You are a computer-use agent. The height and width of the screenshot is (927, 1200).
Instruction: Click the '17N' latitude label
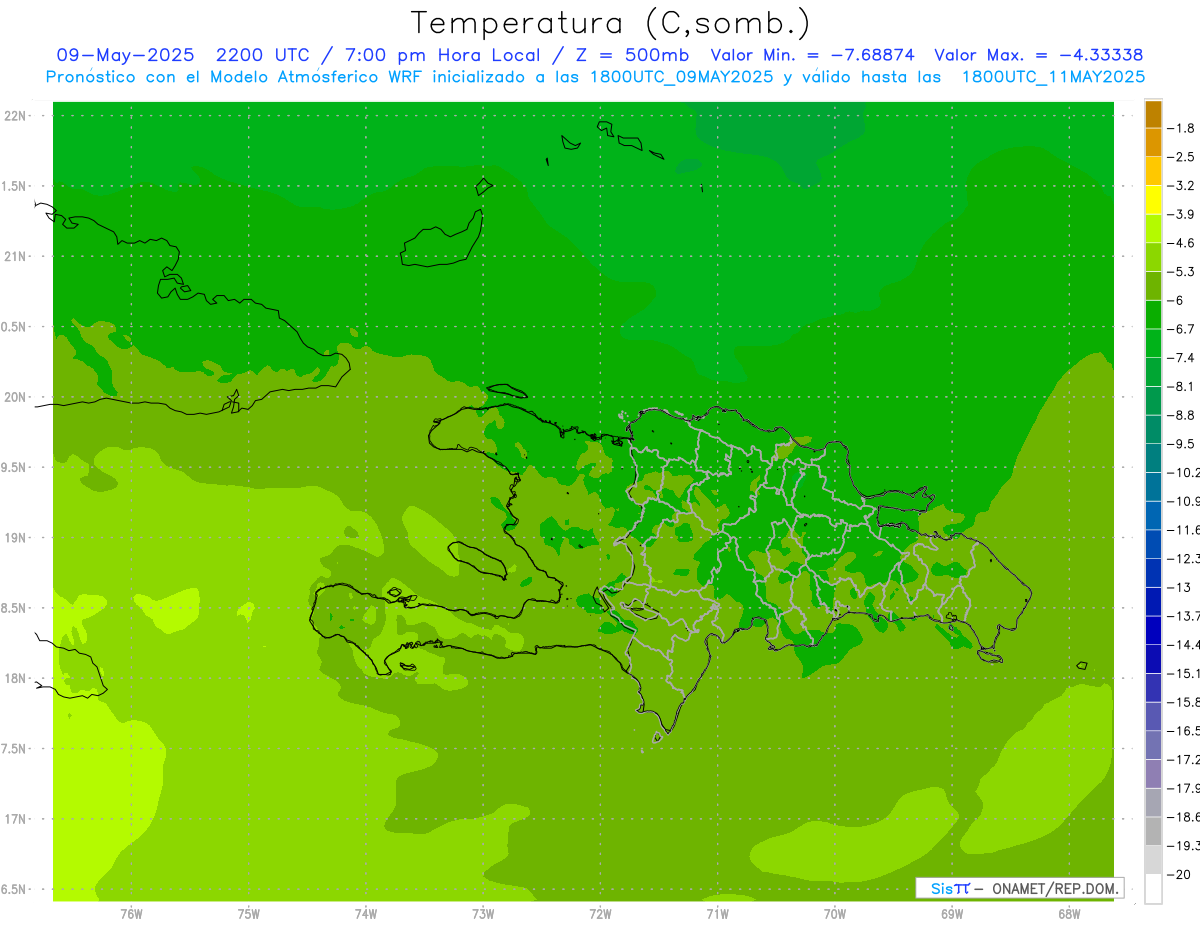(x=15, y=818)
